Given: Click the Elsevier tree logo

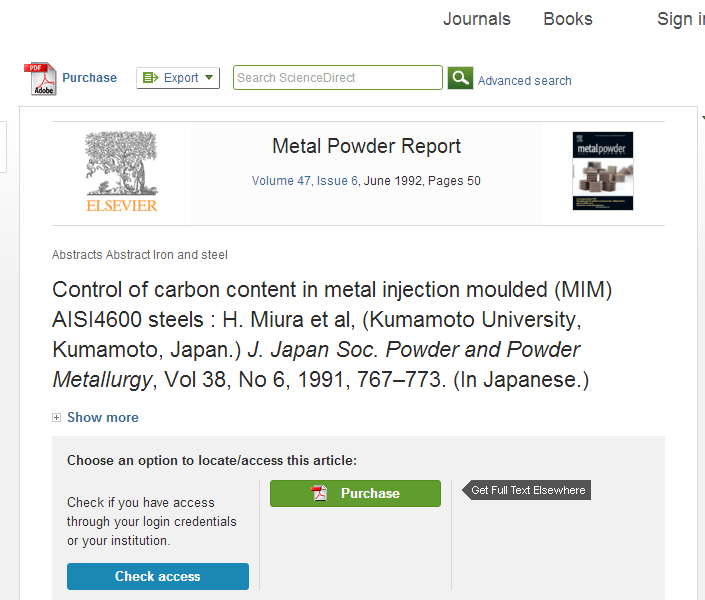Looking at the screenshot, I should (121, 171).
